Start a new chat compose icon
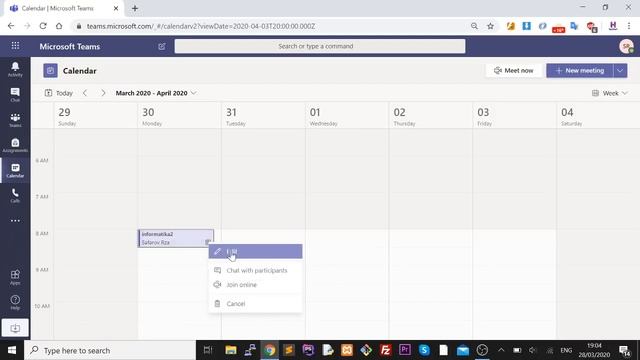The height and width of the screenshot is (360, 640). (162, 46)
